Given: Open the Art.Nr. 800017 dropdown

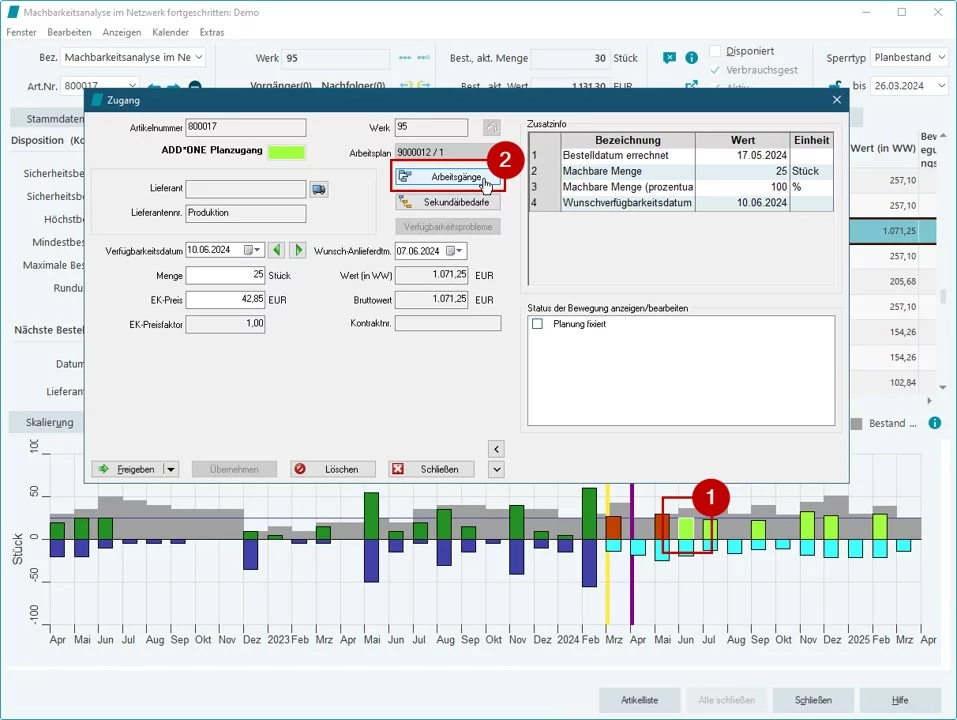Looking at the screenshot, I should pos(132,85).
